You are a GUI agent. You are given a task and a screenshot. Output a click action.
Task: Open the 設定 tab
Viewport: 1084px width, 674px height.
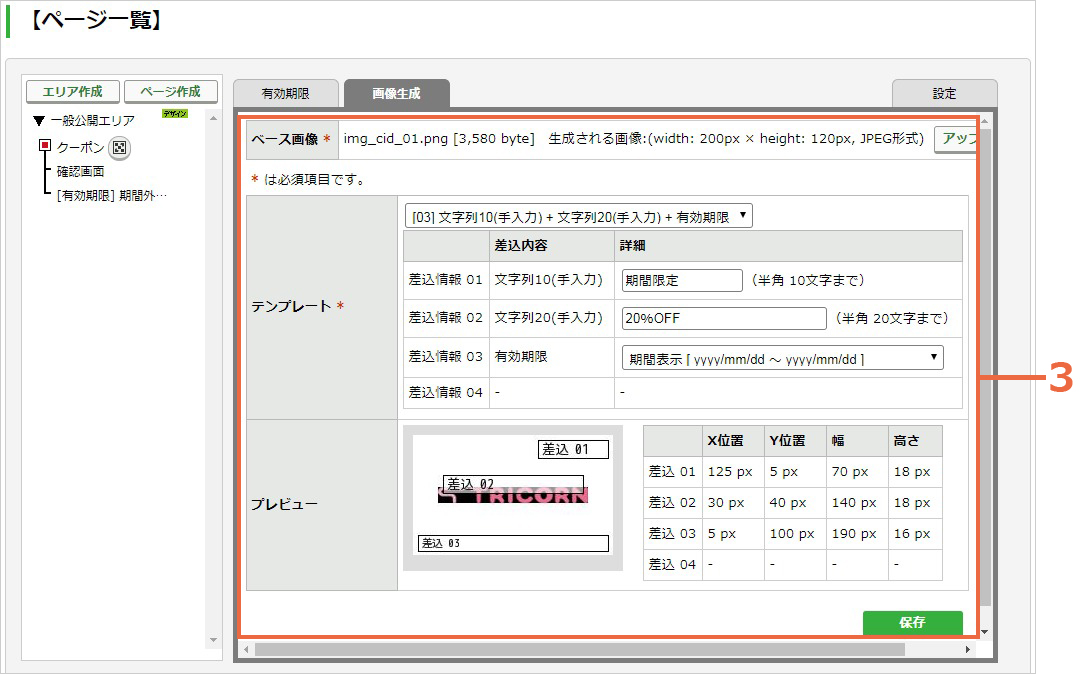pos(944,93)
